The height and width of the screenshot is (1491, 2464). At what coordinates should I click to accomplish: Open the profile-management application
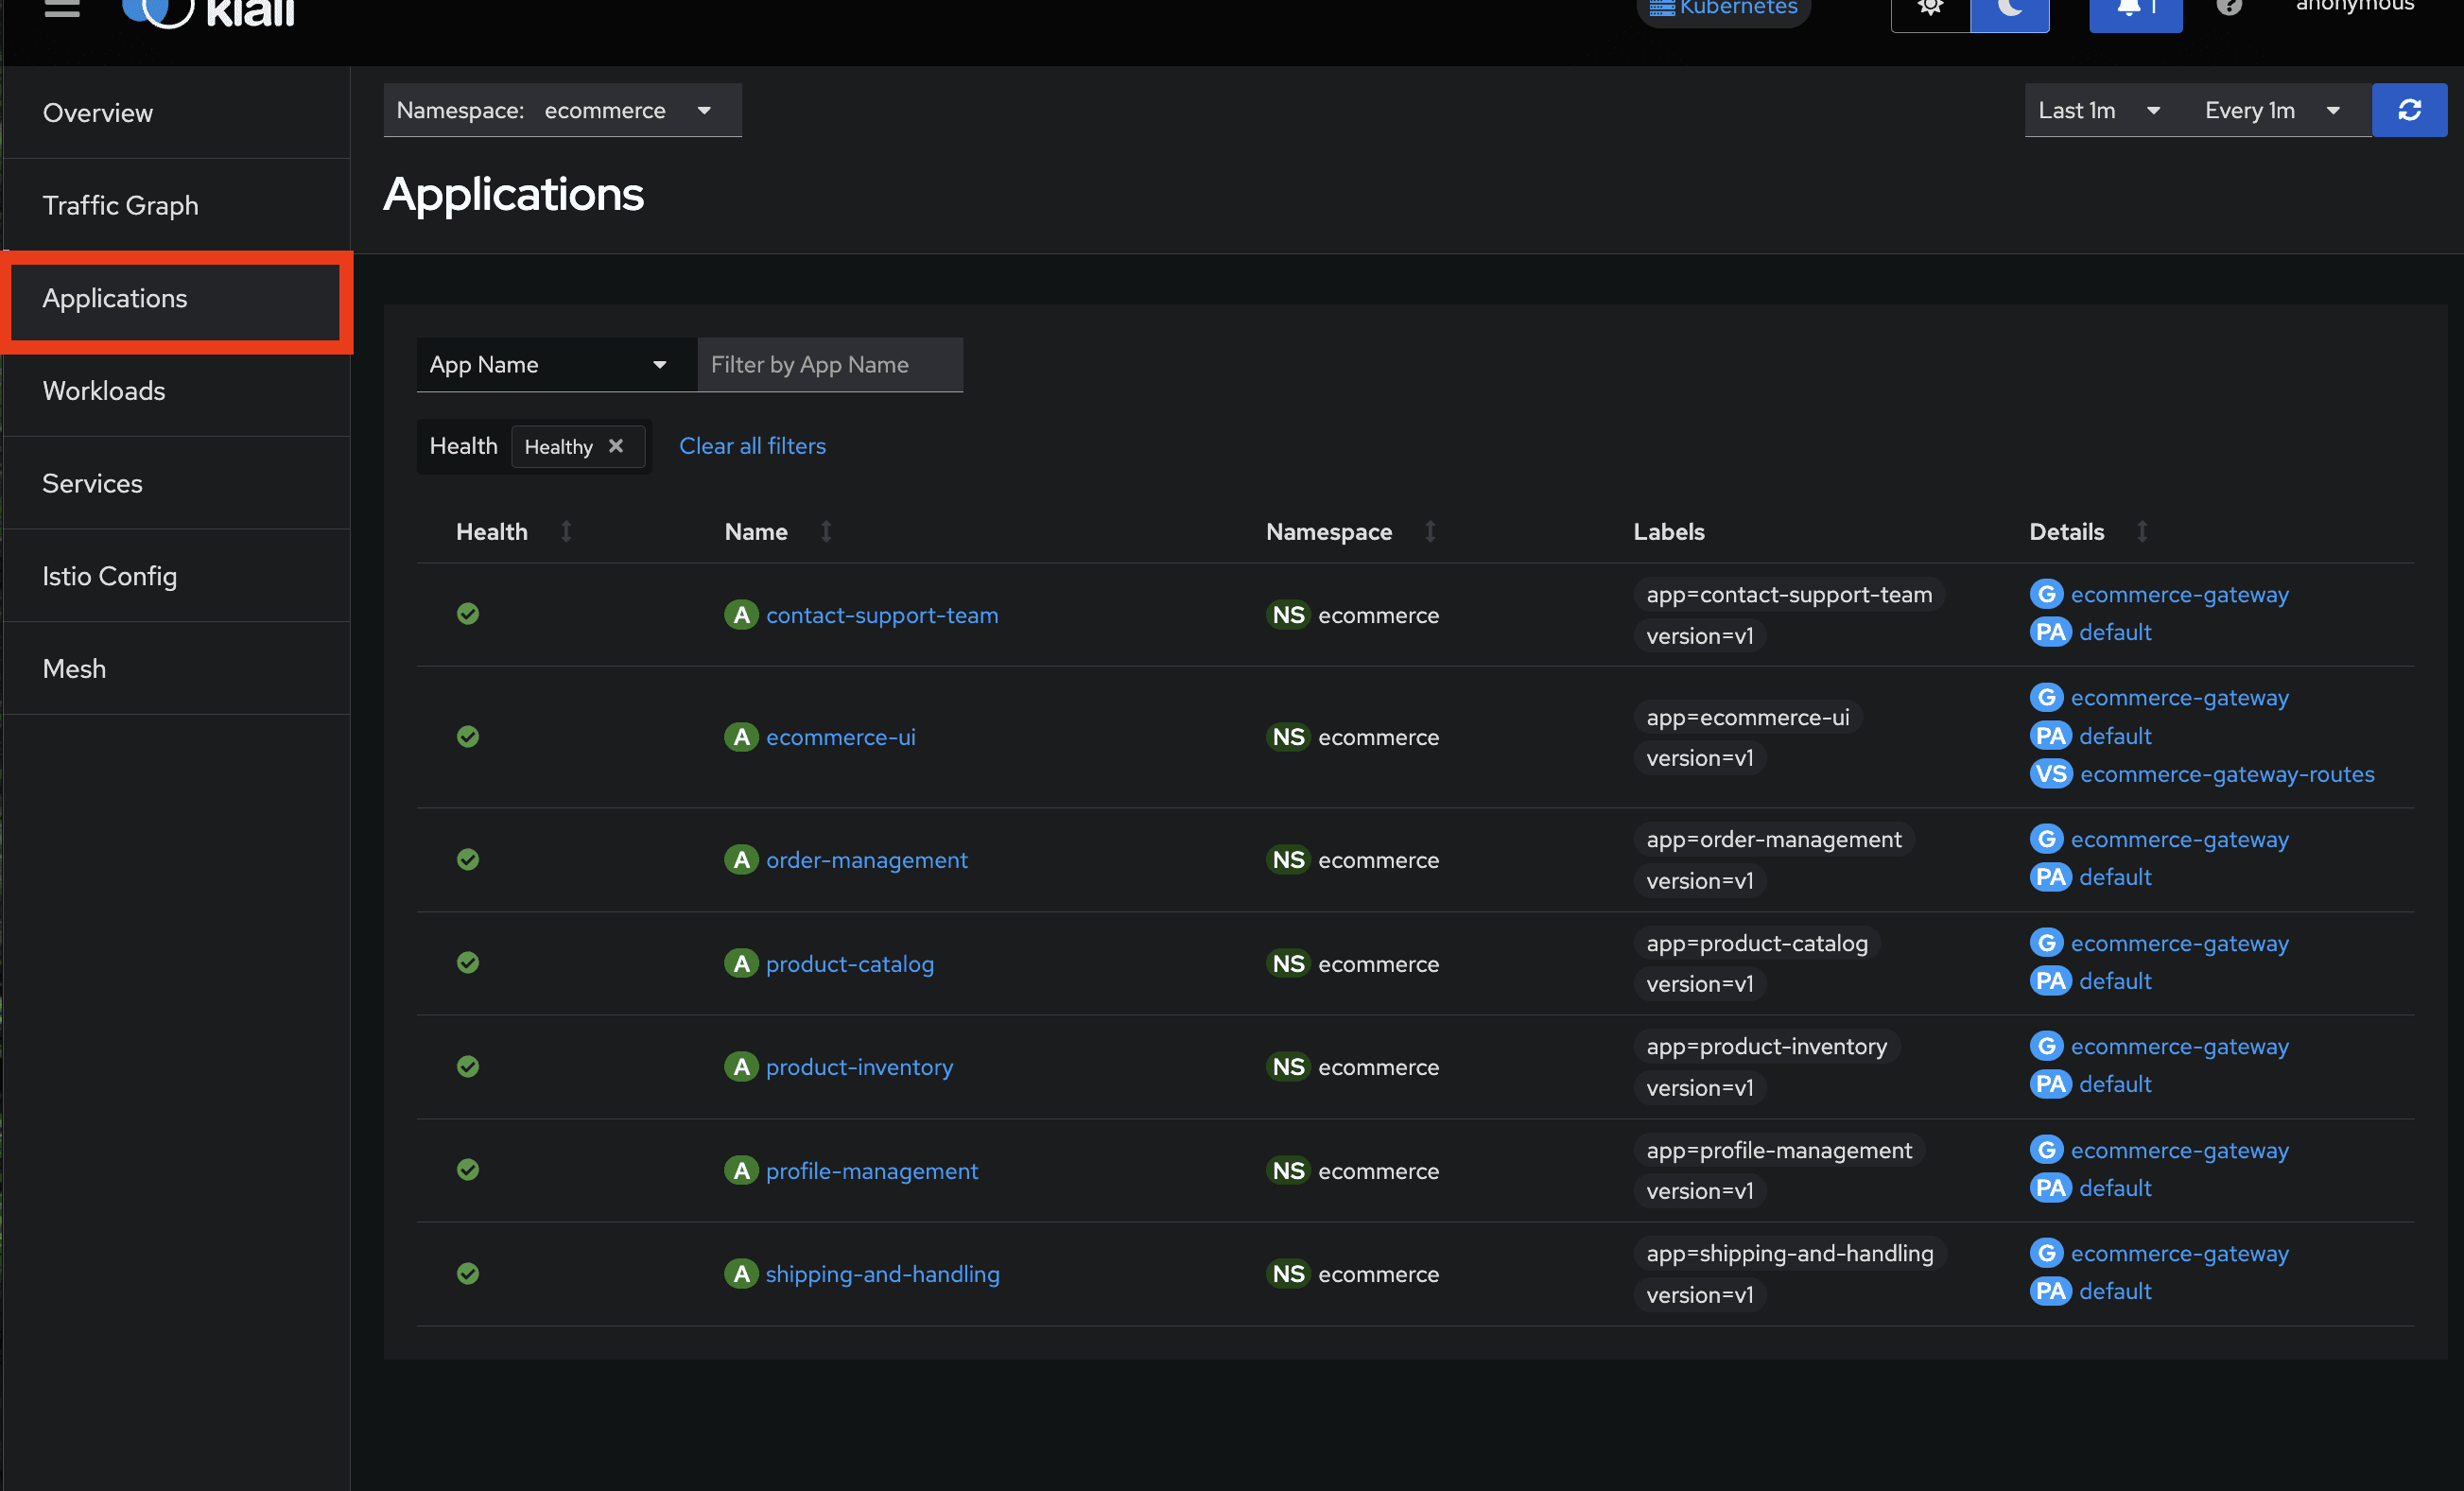872,1171
